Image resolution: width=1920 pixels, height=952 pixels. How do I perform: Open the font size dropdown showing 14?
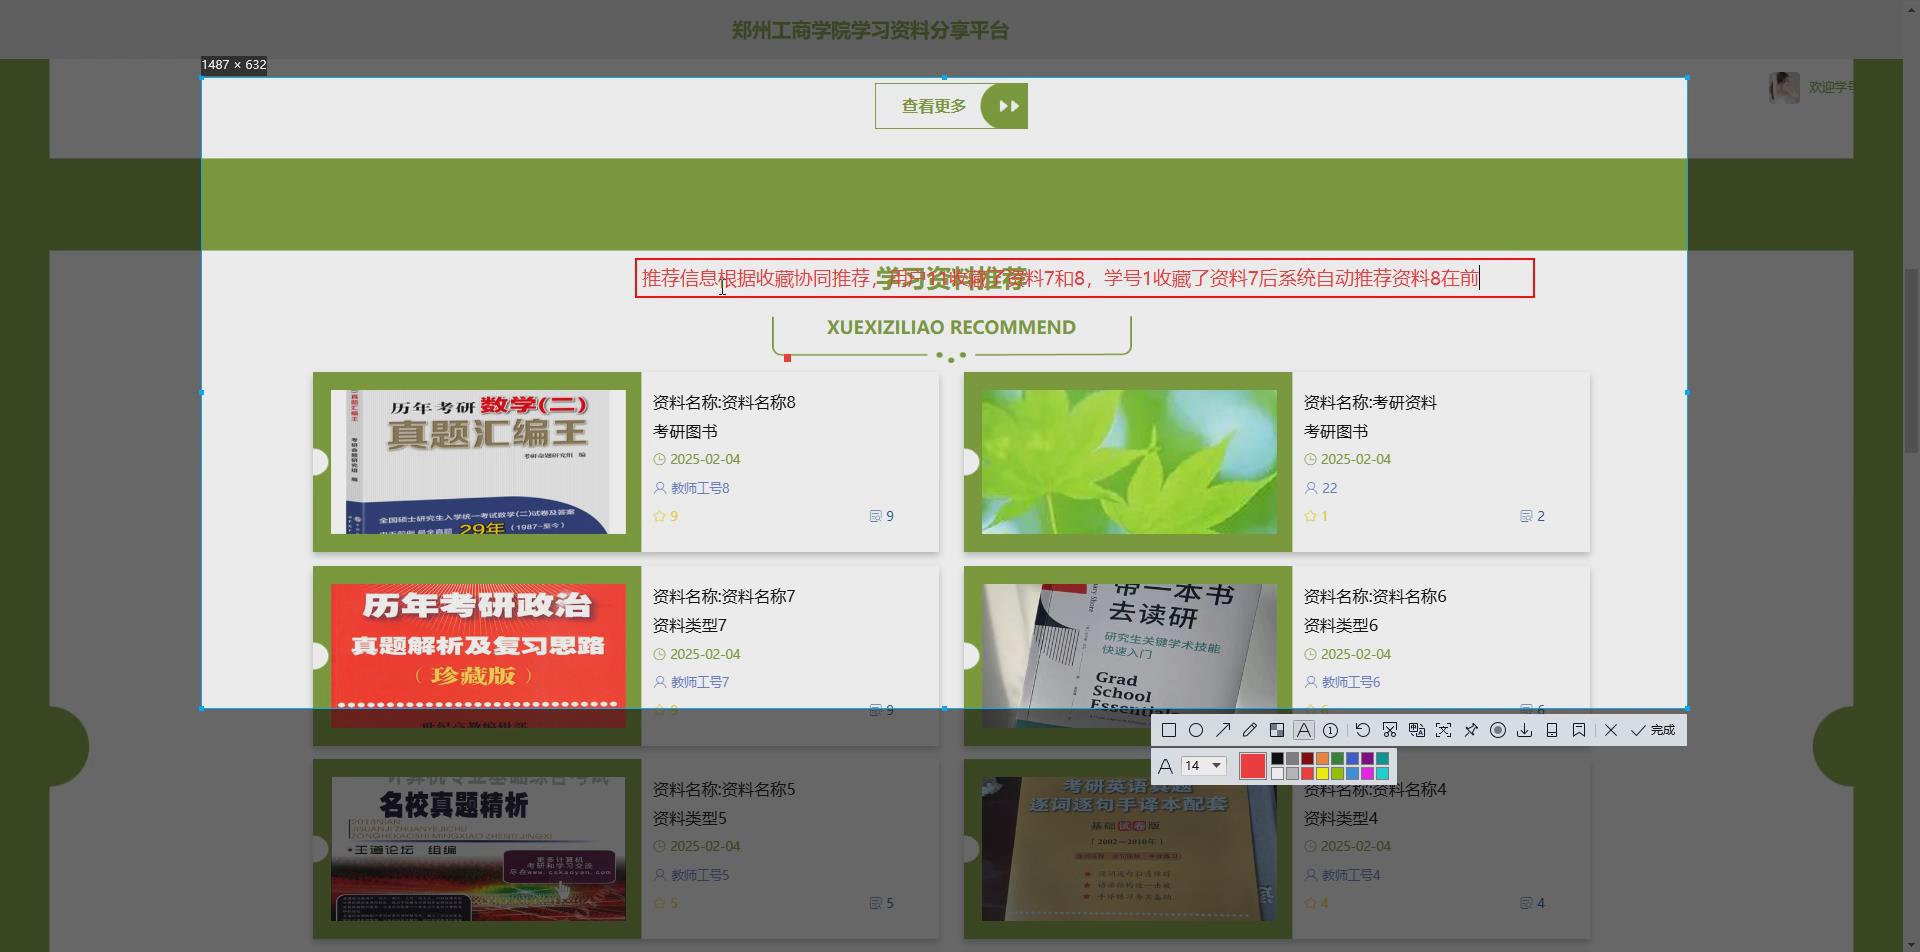(x=1203, y=765)
